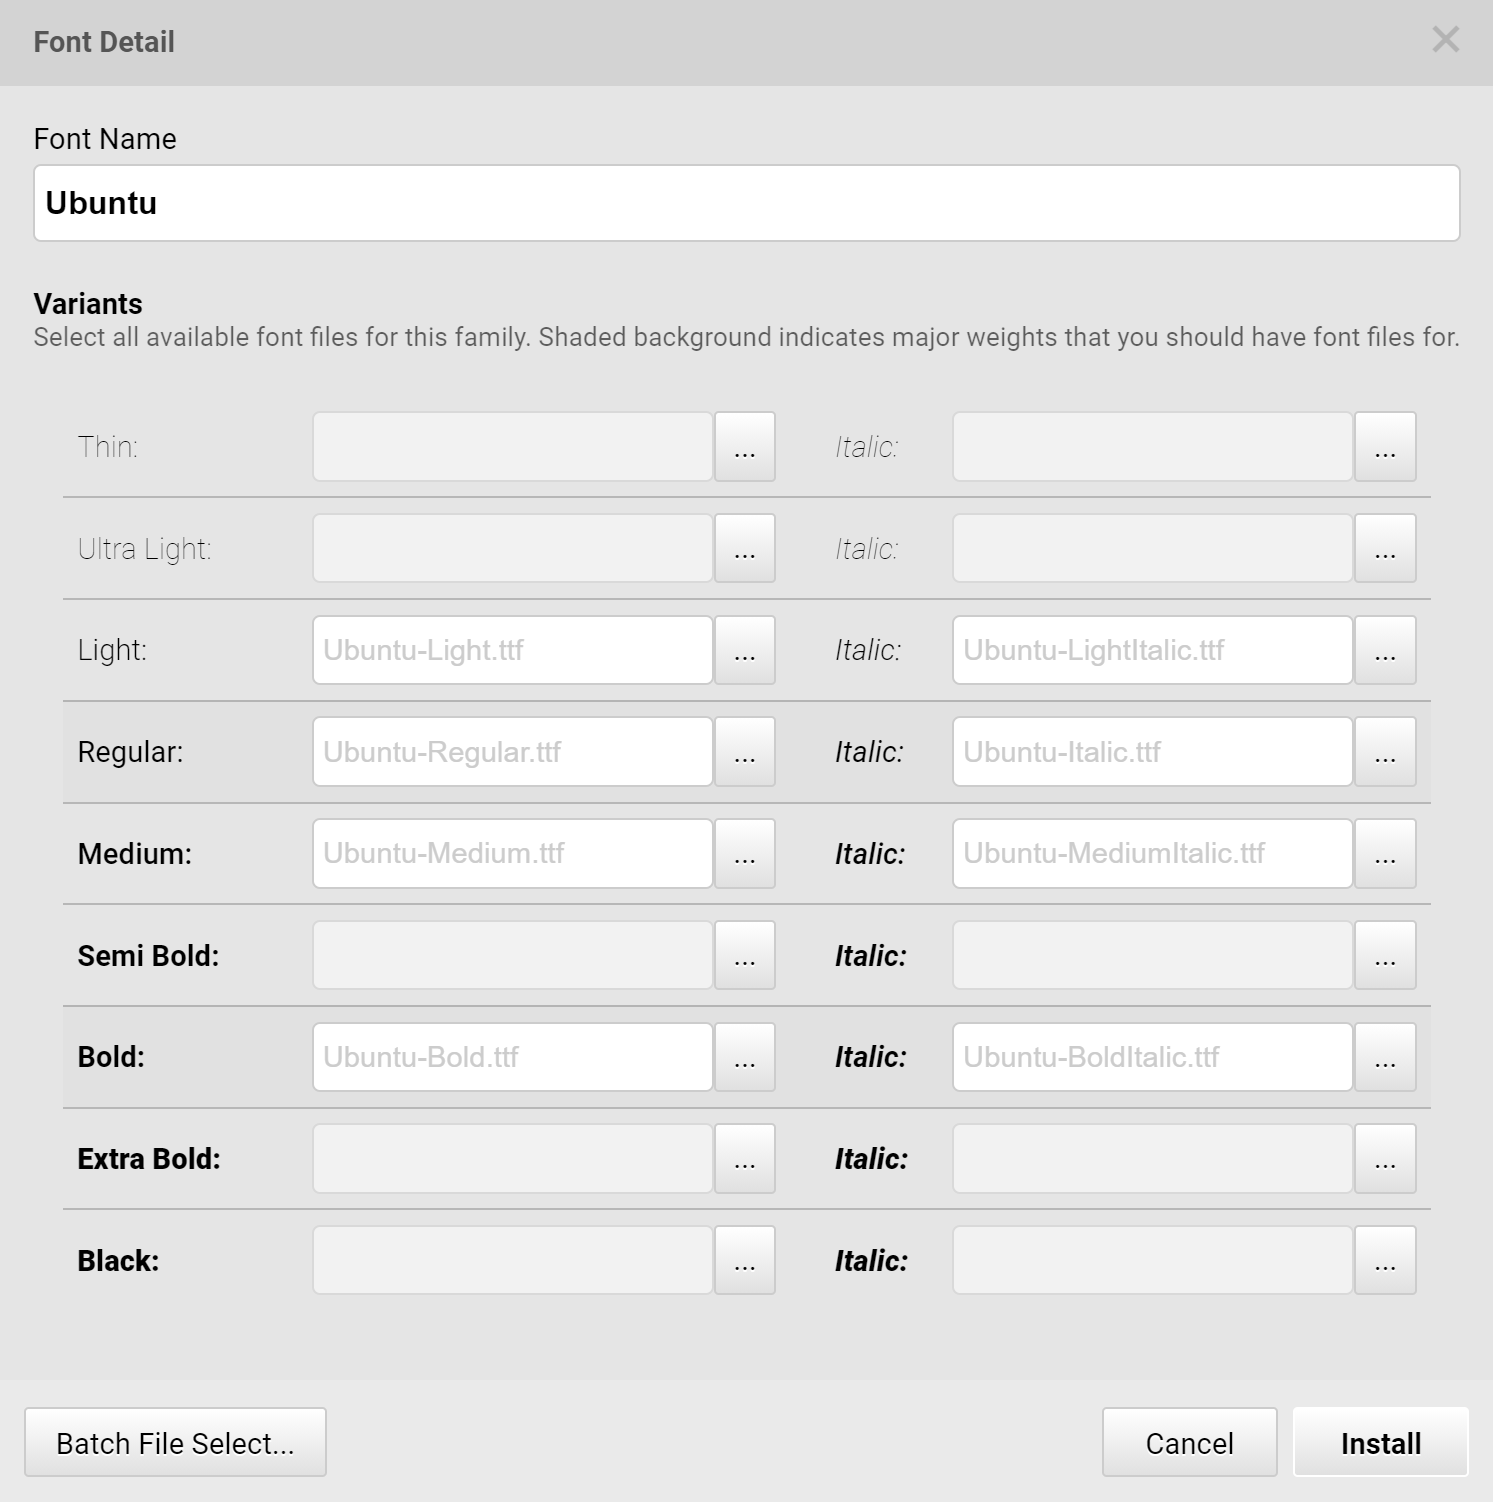Browse for Medium Italic font file
The height and width of the screenshot is (1502, 1493).
[x=1385, y=854]
